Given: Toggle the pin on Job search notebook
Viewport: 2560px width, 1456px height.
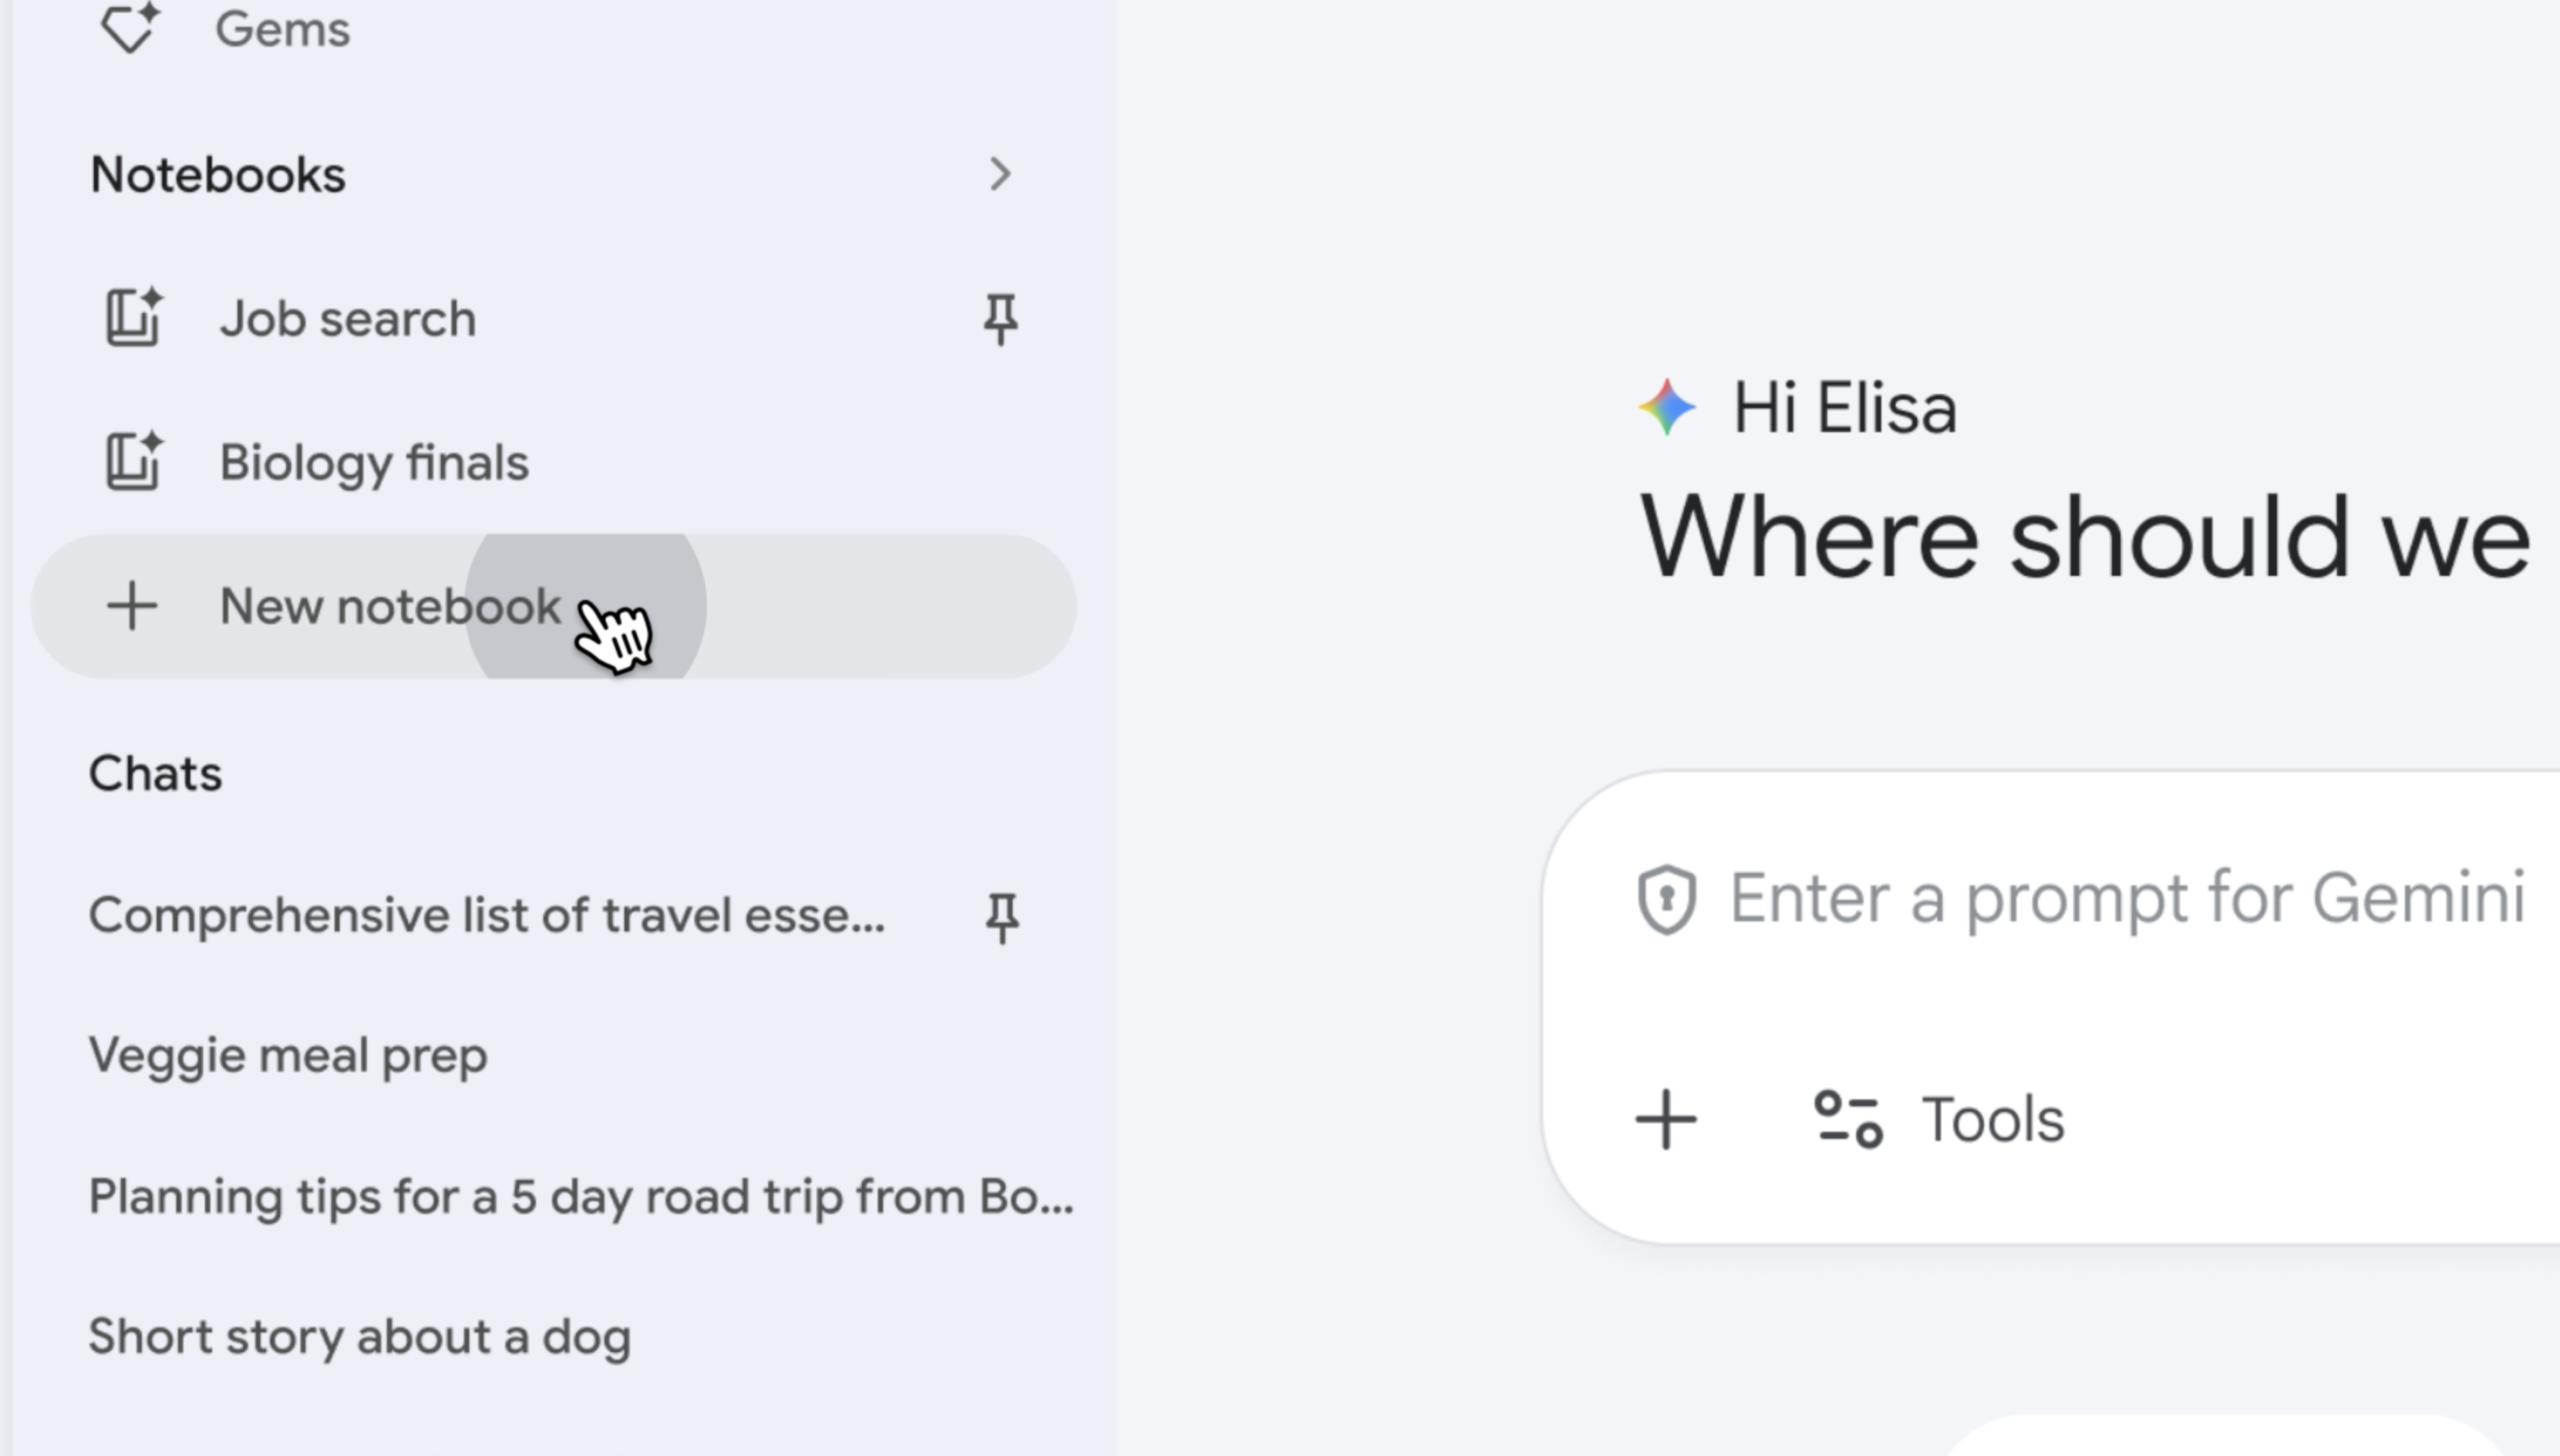Looking at the screenshot, I should coord(1000,319).
